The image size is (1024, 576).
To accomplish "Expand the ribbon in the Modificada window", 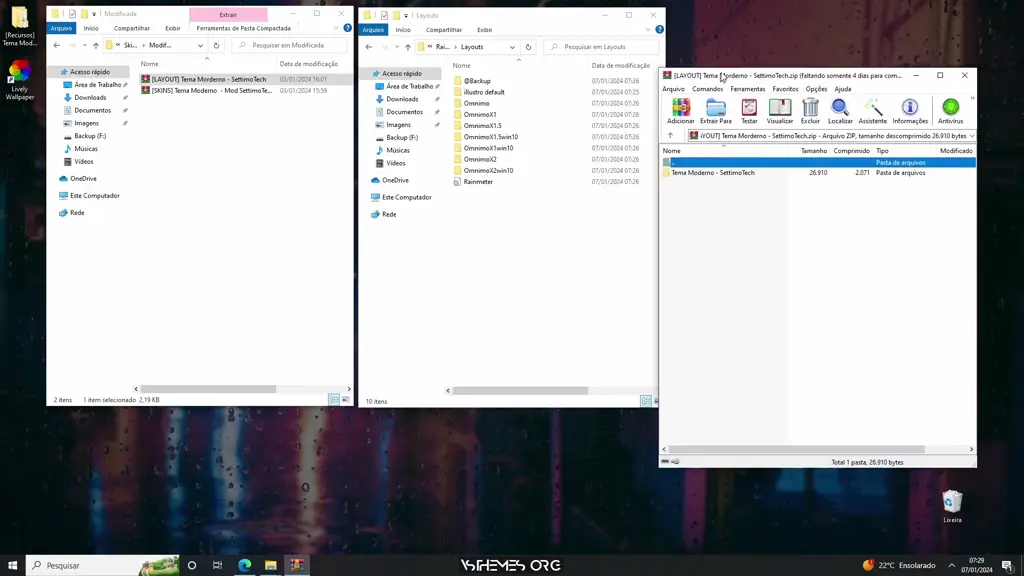I will pos(336,28).
